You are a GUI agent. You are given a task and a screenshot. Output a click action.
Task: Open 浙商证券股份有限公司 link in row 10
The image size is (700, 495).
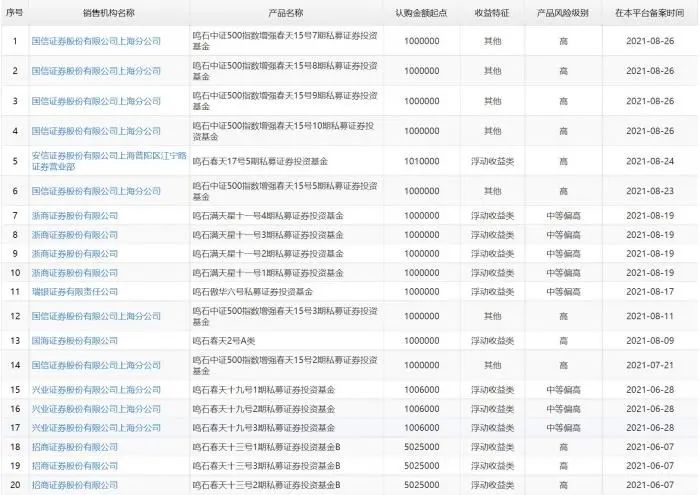[75, 273]
